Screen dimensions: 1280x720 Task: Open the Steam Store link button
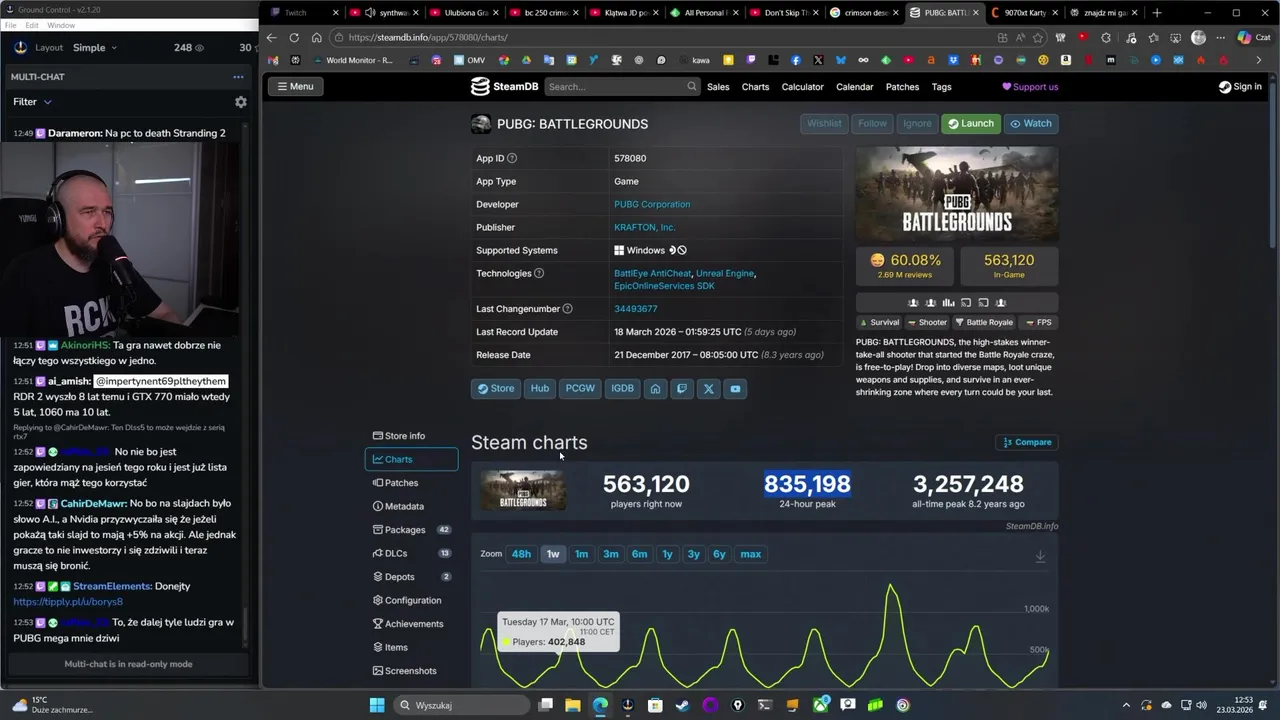[x=496, y=389]
